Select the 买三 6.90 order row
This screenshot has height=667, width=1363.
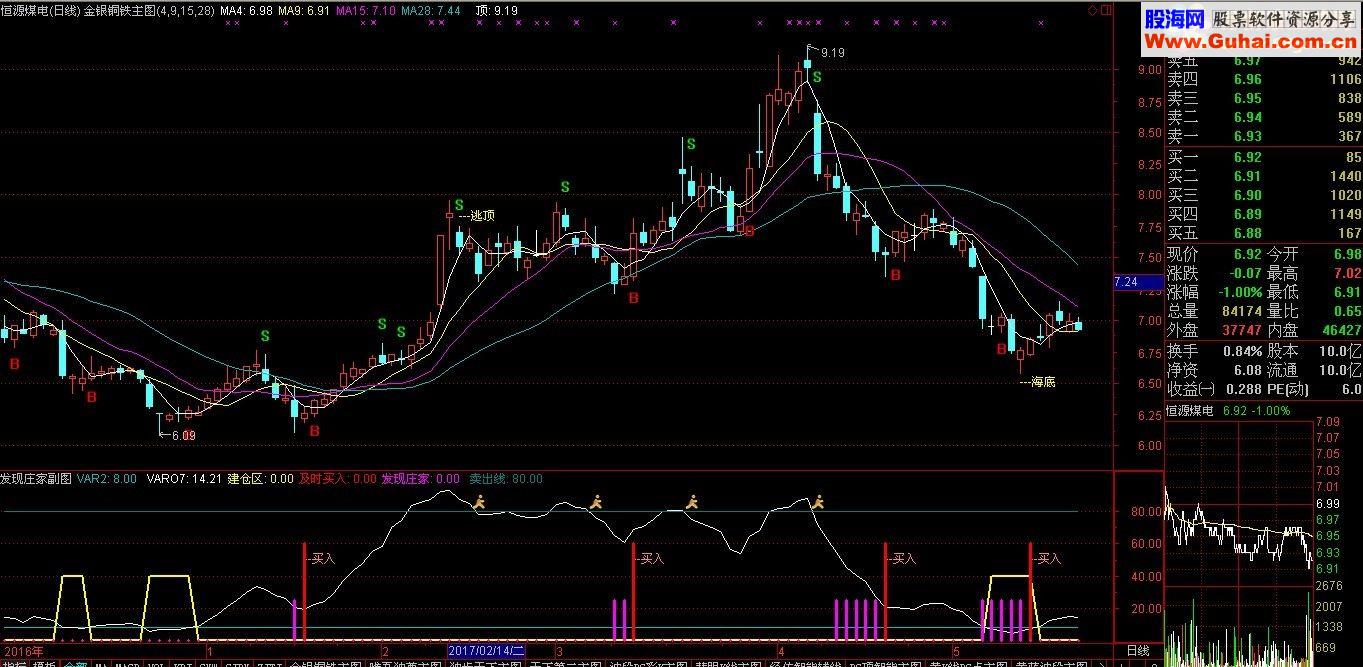1264,195
